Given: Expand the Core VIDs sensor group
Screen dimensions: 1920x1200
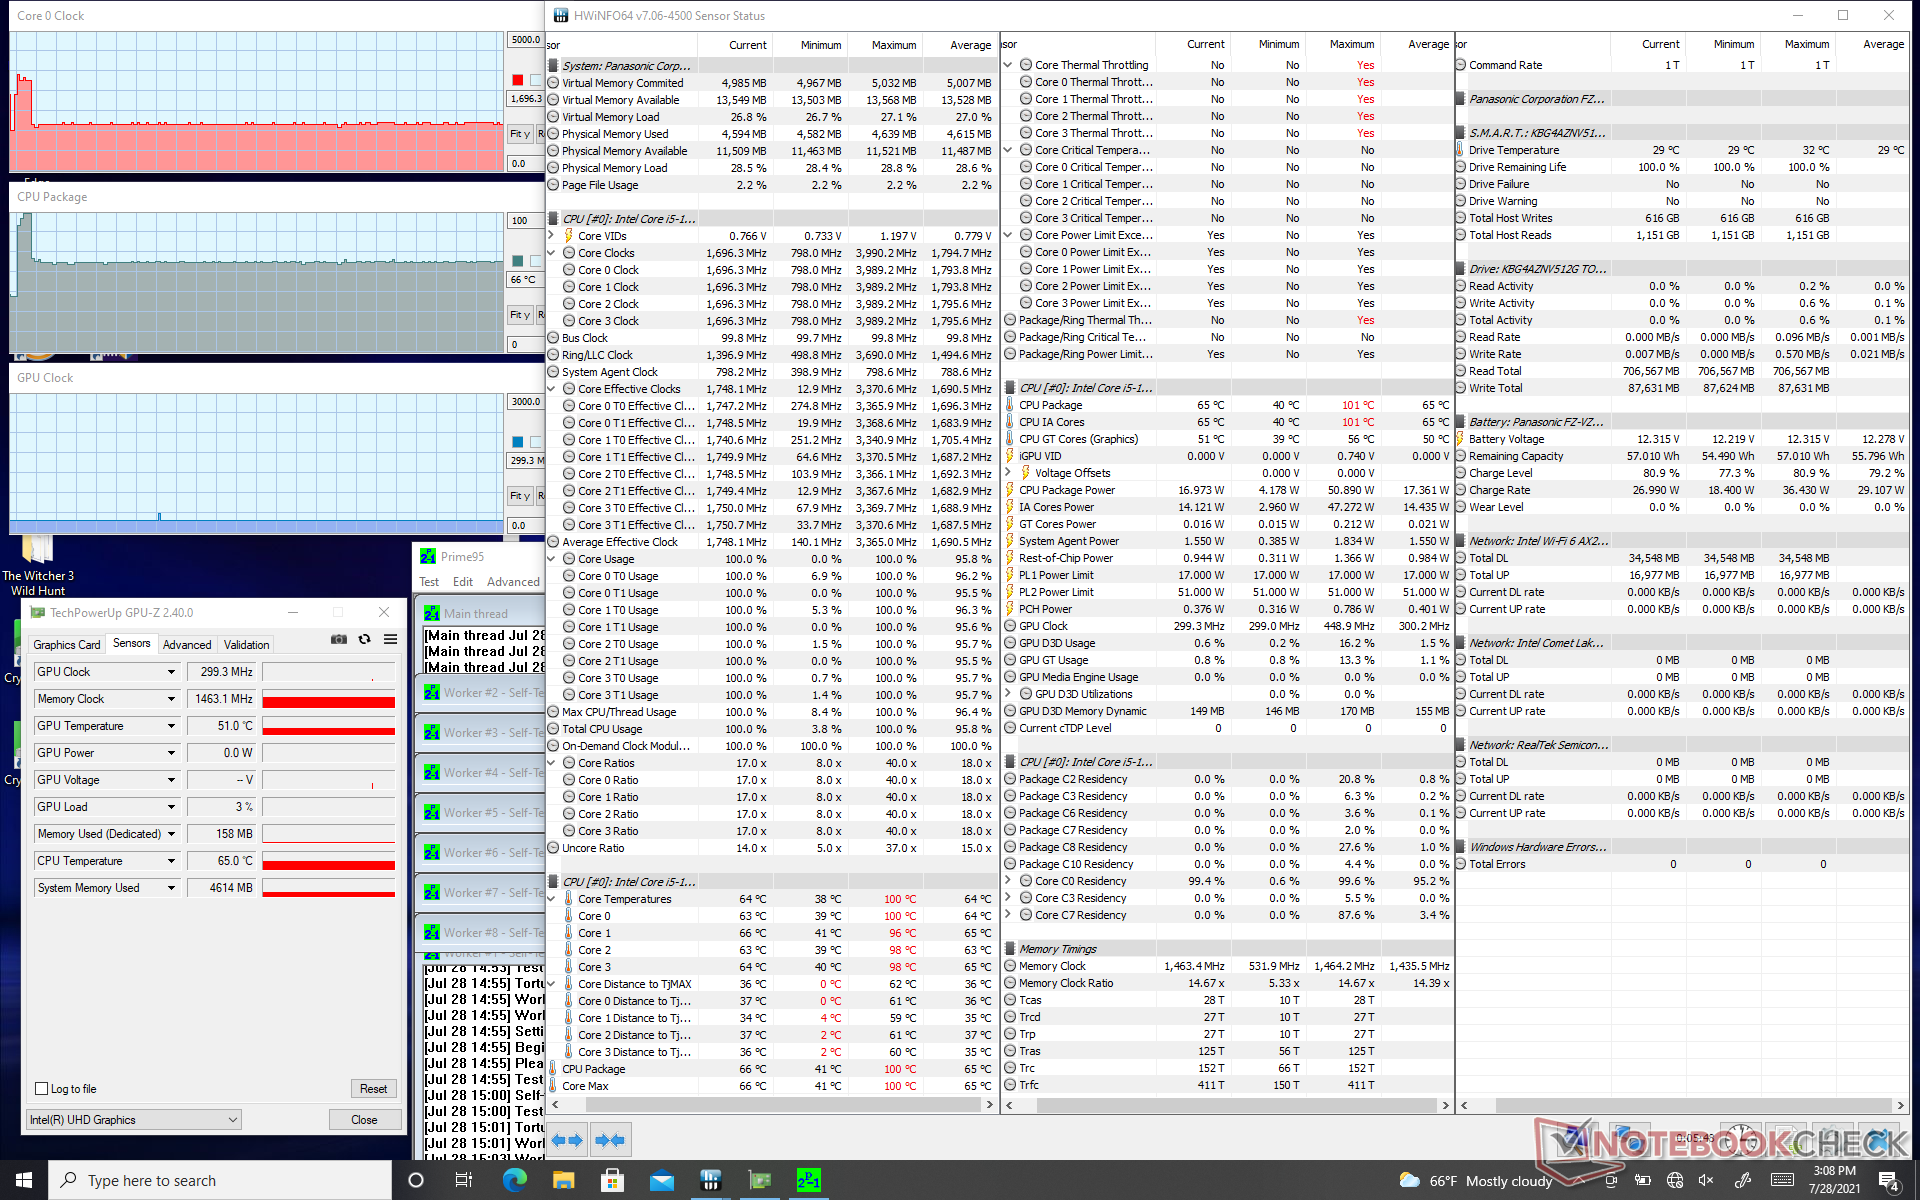Looking at the screenshot, I should click(551, 236).
